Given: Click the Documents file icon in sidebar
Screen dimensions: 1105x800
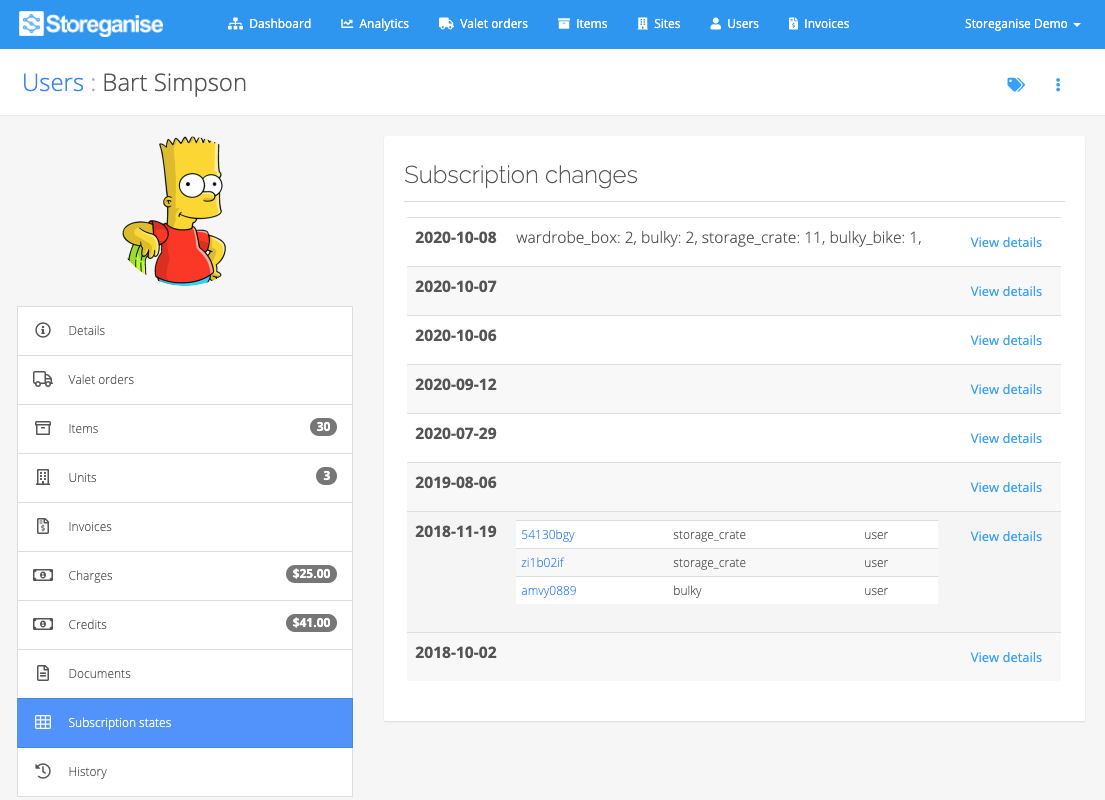Looking at the screenshot, I should tap(43, 673).
